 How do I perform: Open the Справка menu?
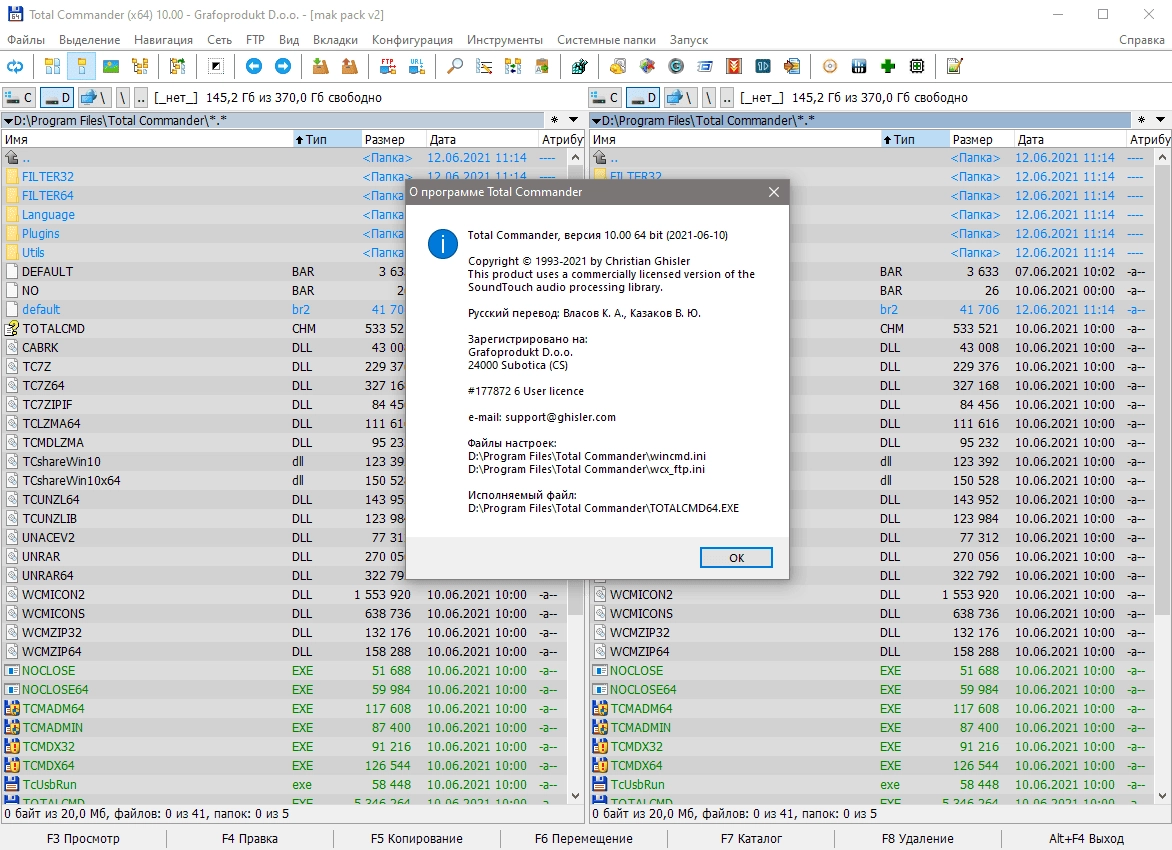point(1141,40)
